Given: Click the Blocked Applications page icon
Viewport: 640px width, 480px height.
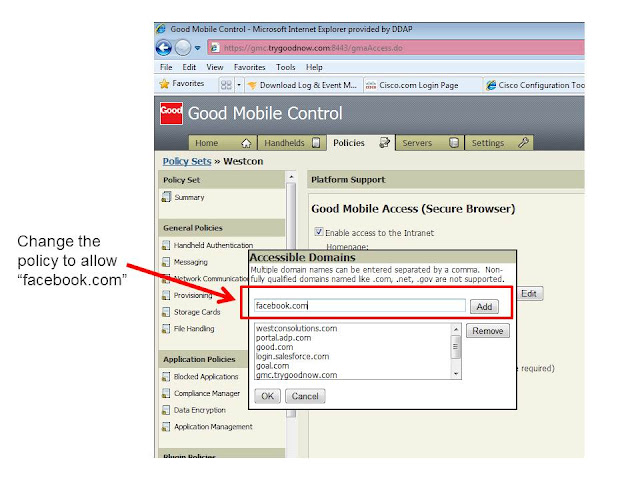Looking at the screenshot, I should click(166, 376).
